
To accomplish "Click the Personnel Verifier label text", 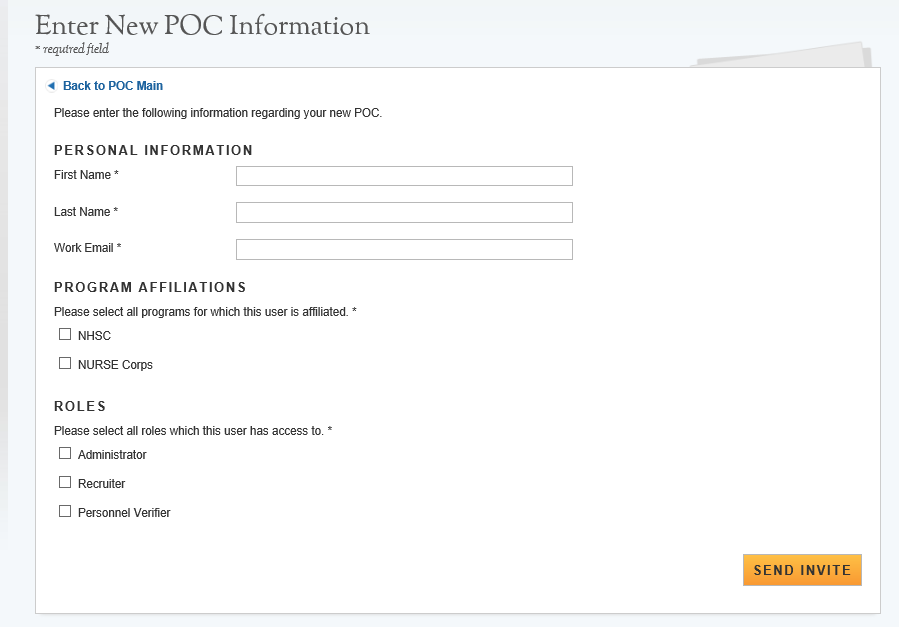I will click(124, 513).
